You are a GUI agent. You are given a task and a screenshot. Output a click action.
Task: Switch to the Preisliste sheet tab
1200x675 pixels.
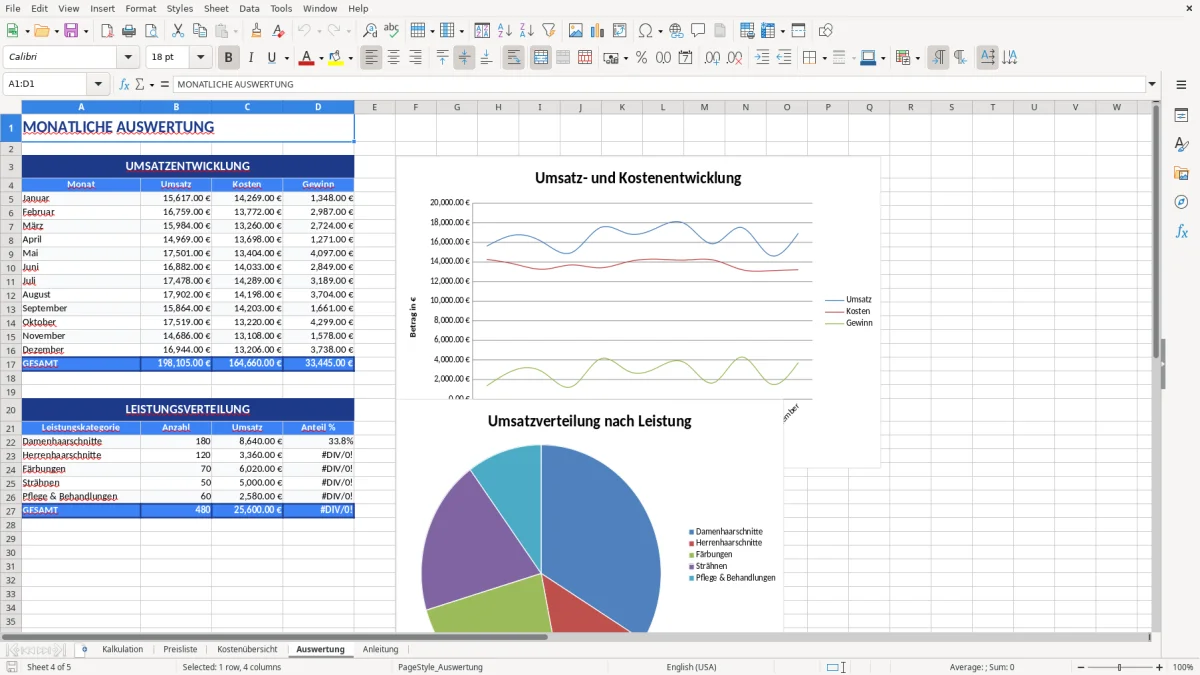tap(180, 648)
